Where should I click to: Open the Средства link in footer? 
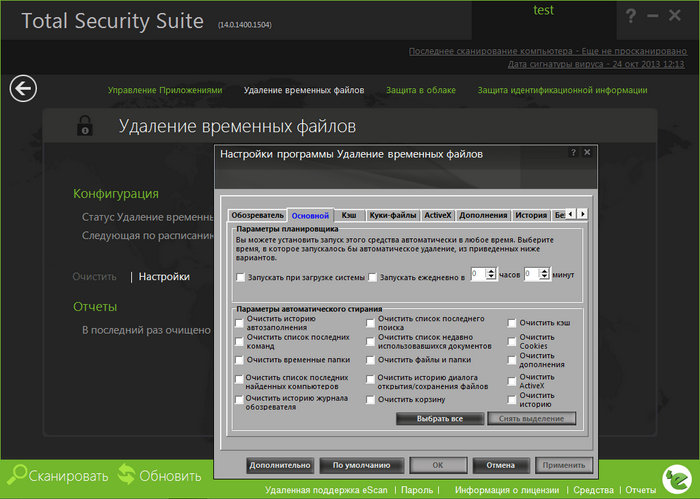click(593, 490)
